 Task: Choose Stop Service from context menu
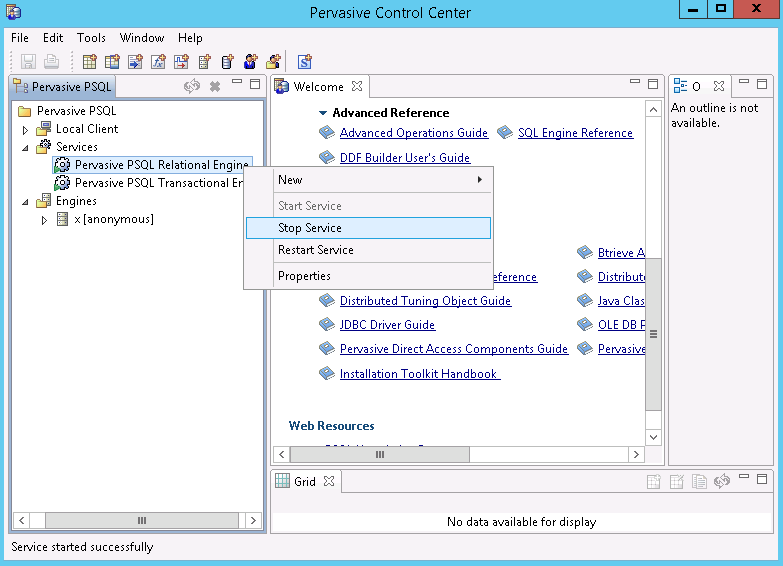[x=310, y=228]
